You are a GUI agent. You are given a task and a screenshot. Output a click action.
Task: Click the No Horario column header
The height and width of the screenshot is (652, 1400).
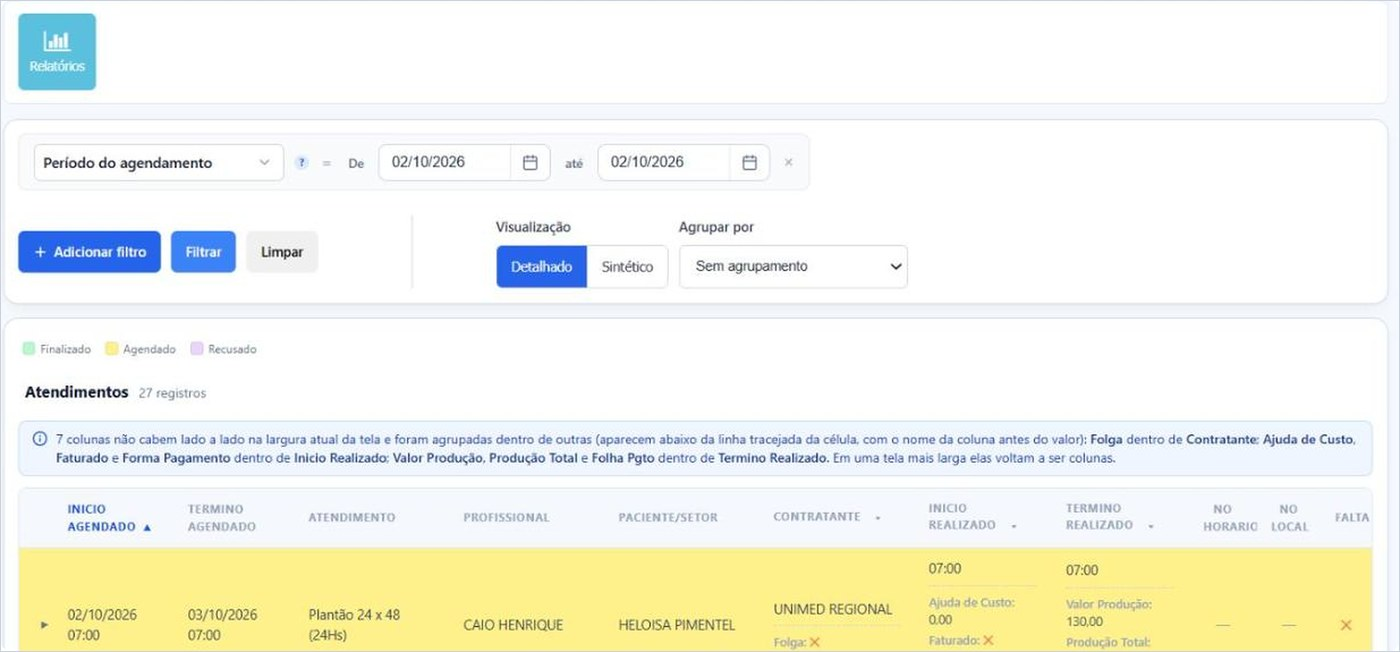1229,518
